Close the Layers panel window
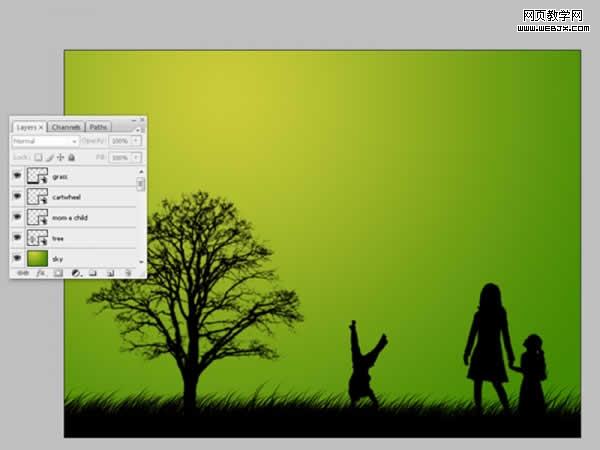600x450 pixels. [x=142, y=120]
